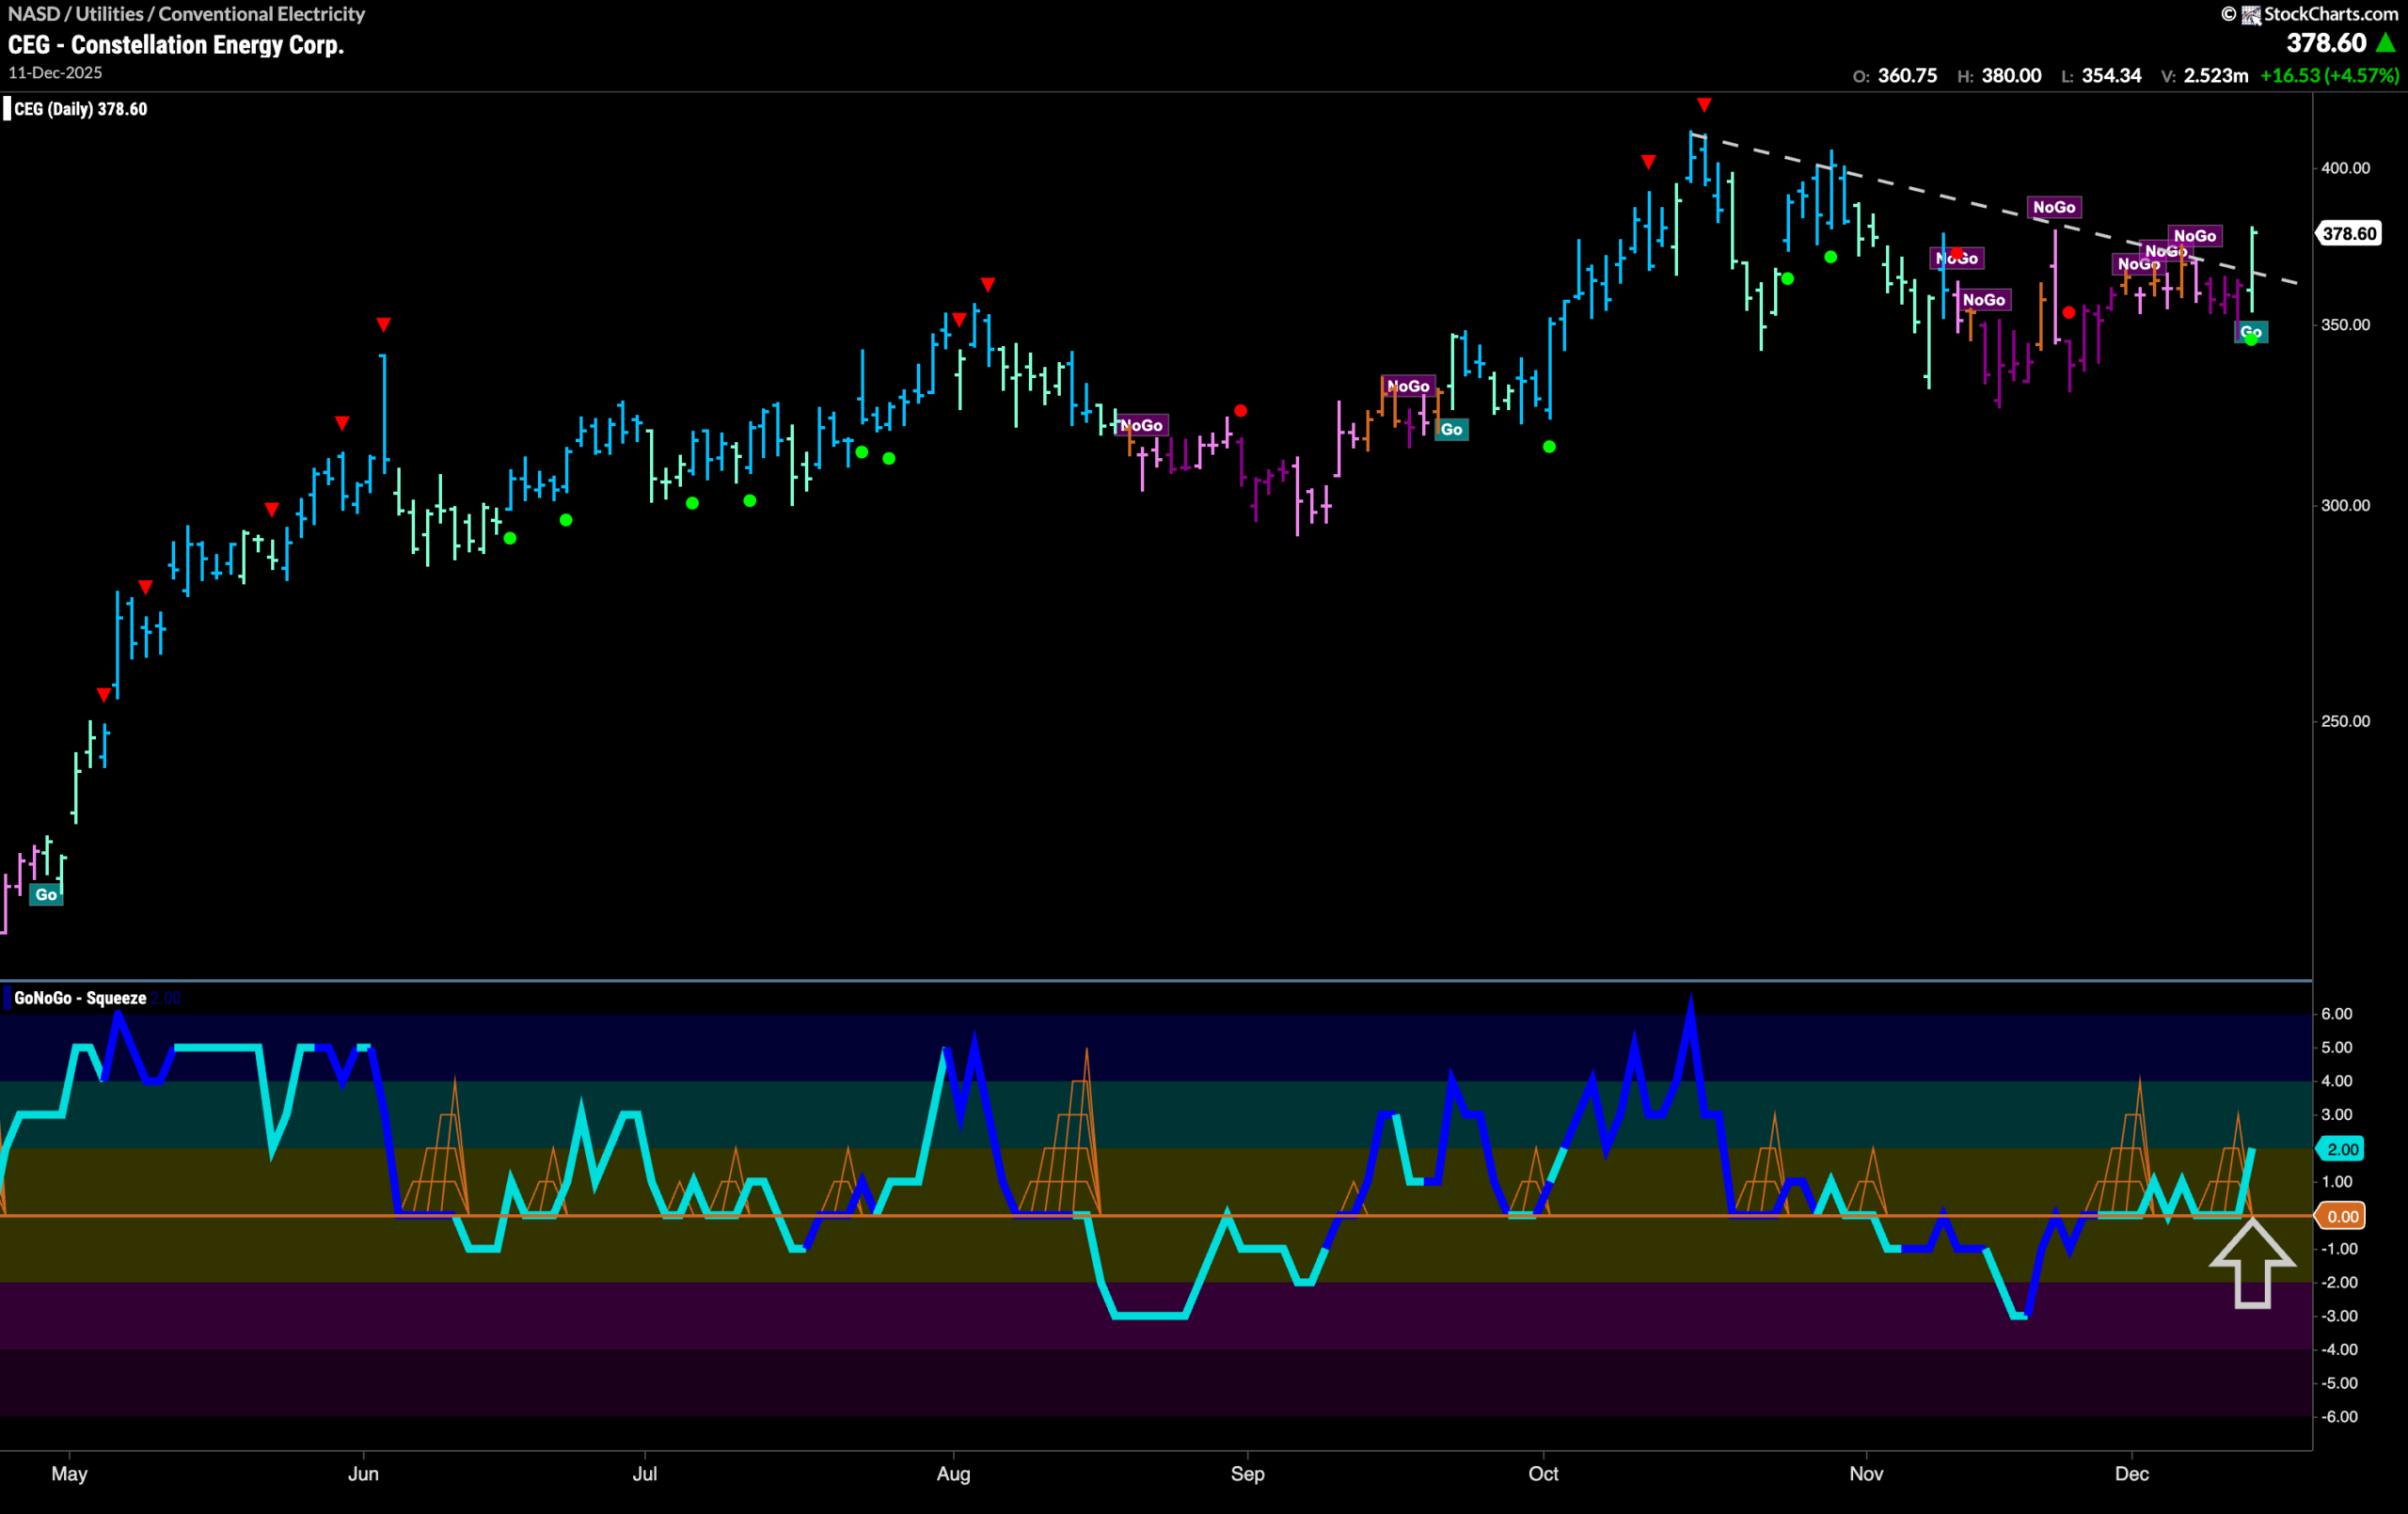
Task: Click the 'NASD / Utilities / Conventional Electricity' breadcrumb
Action: (186, 14)
